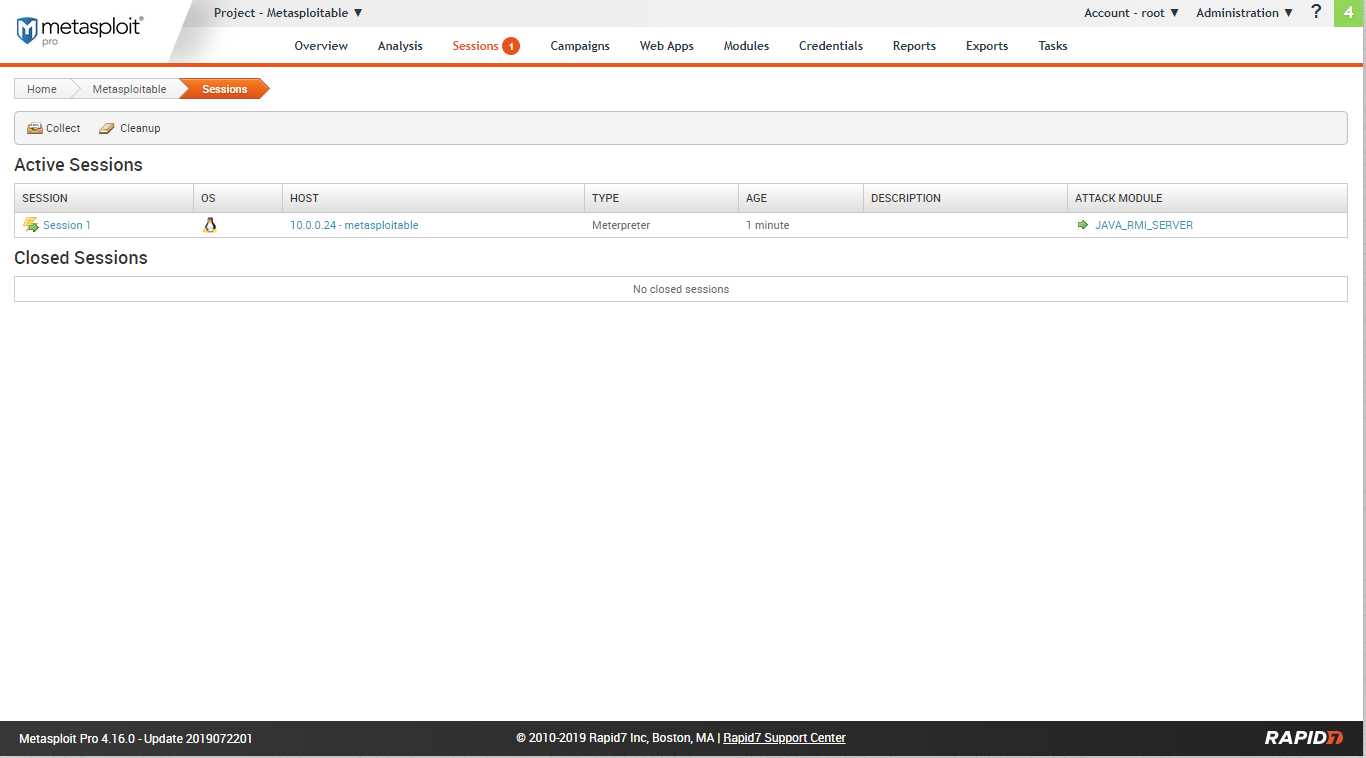Viewport: 1366px width, 758px height.
Task: Open the Campaigns tab
Action: (580, 46)
